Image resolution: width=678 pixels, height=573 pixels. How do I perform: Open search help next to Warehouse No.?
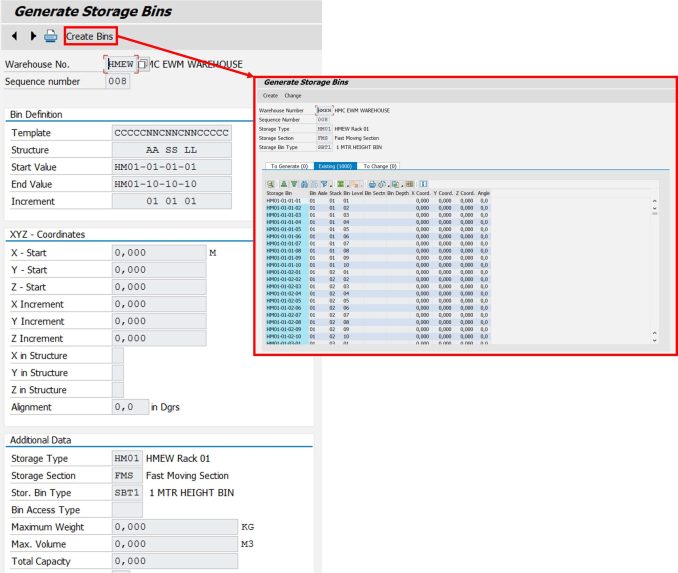pos(142,65)
